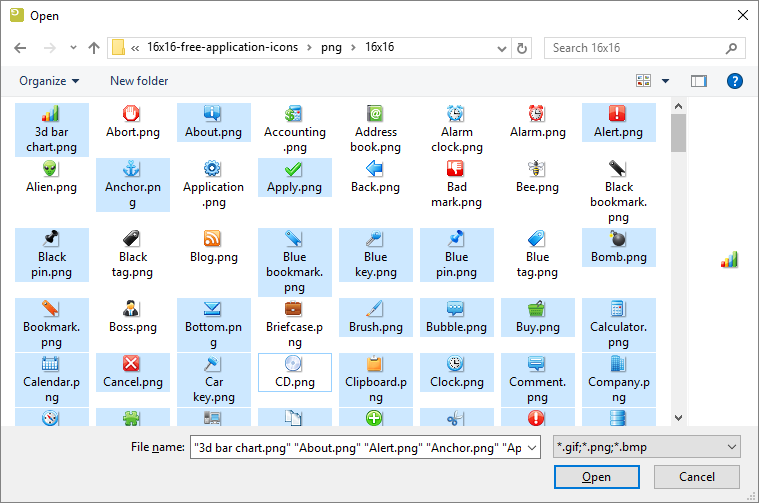759x503 pixels.
Task: Click the file list scrollbar down arrow
Action: click(678, 418)
